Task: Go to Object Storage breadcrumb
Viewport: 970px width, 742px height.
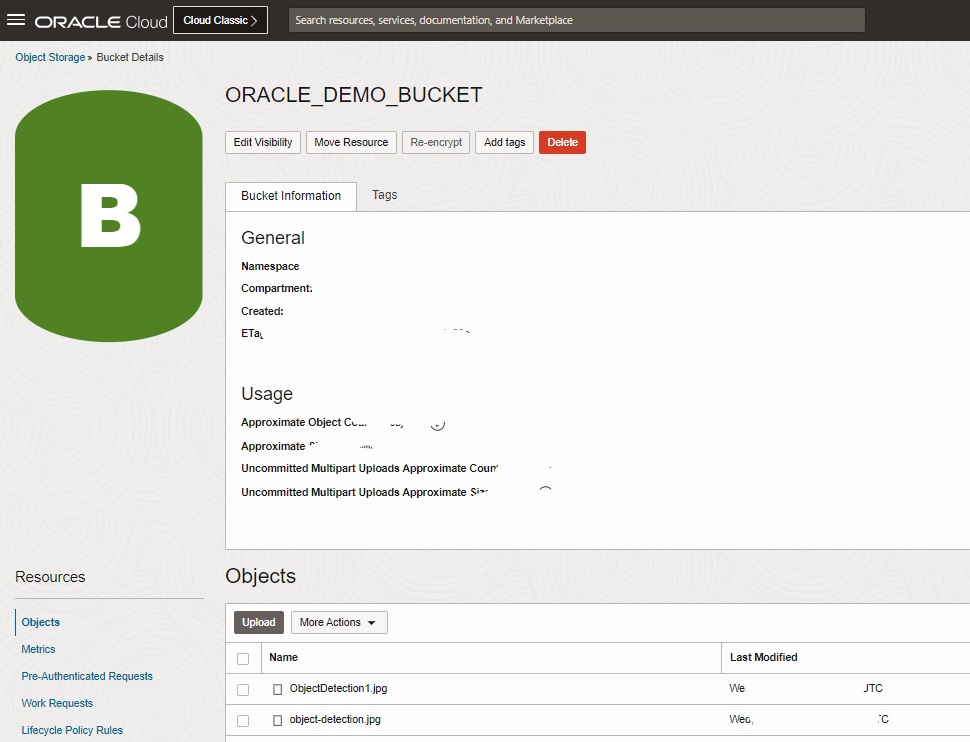Action: [x=50, y=57]
